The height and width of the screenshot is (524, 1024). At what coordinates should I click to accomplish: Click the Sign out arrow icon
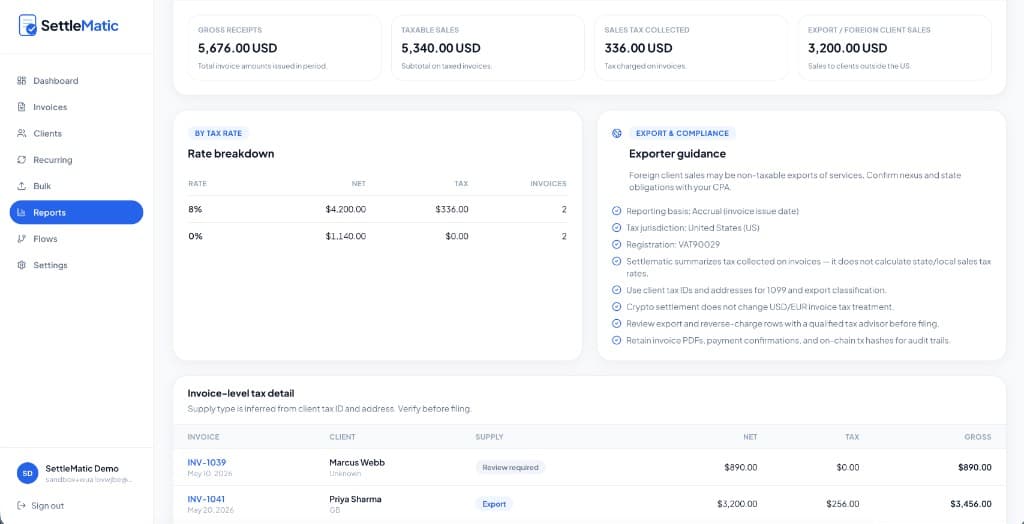point(21,506)
